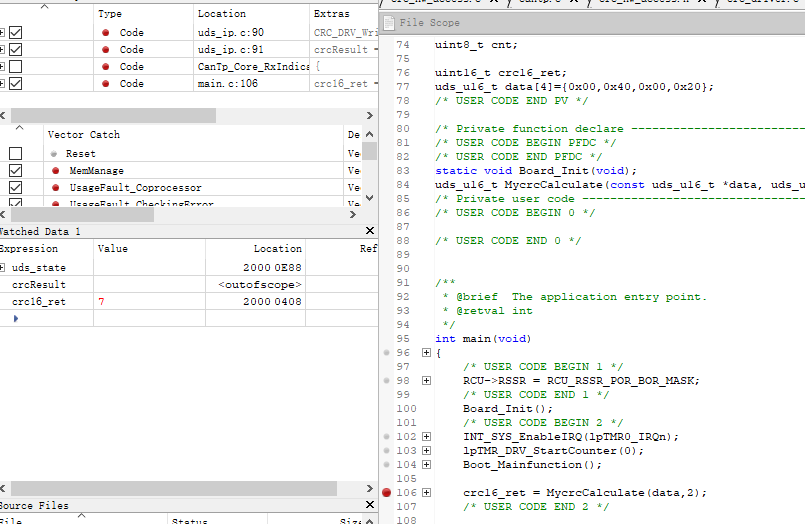Disable the main.c:106 breakpoint checkbox
The height and width of the screenshot is (524, 805).
point(15,83)
